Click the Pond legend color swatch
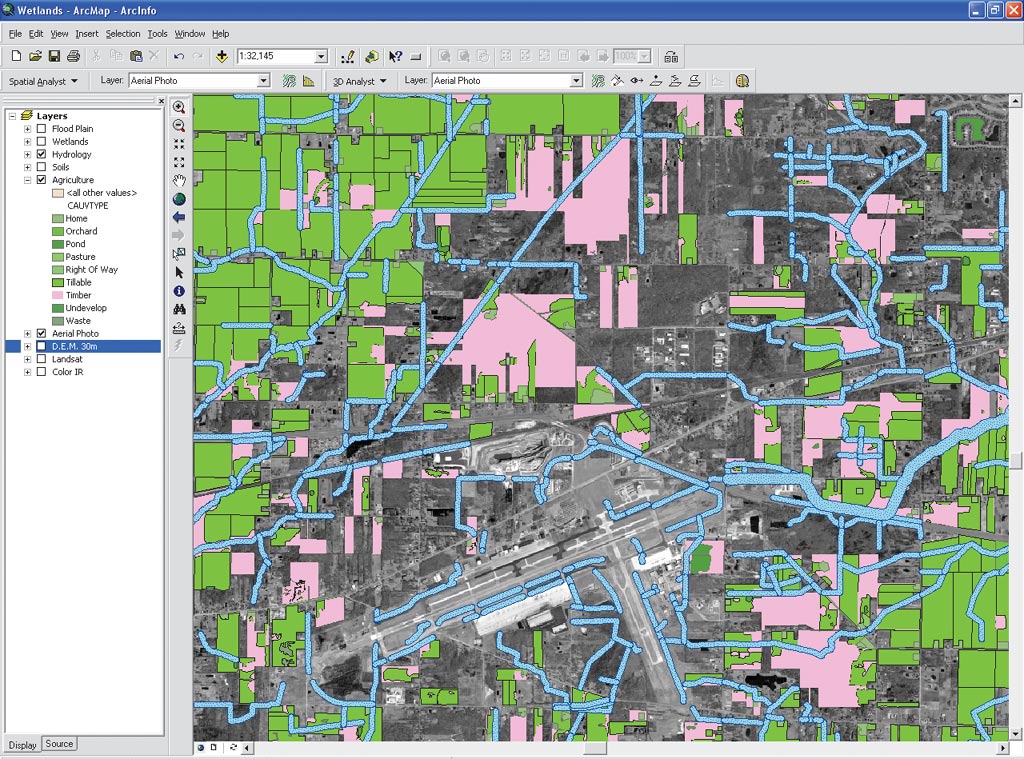The image size is (1024, 759). [x=57, y=244]
